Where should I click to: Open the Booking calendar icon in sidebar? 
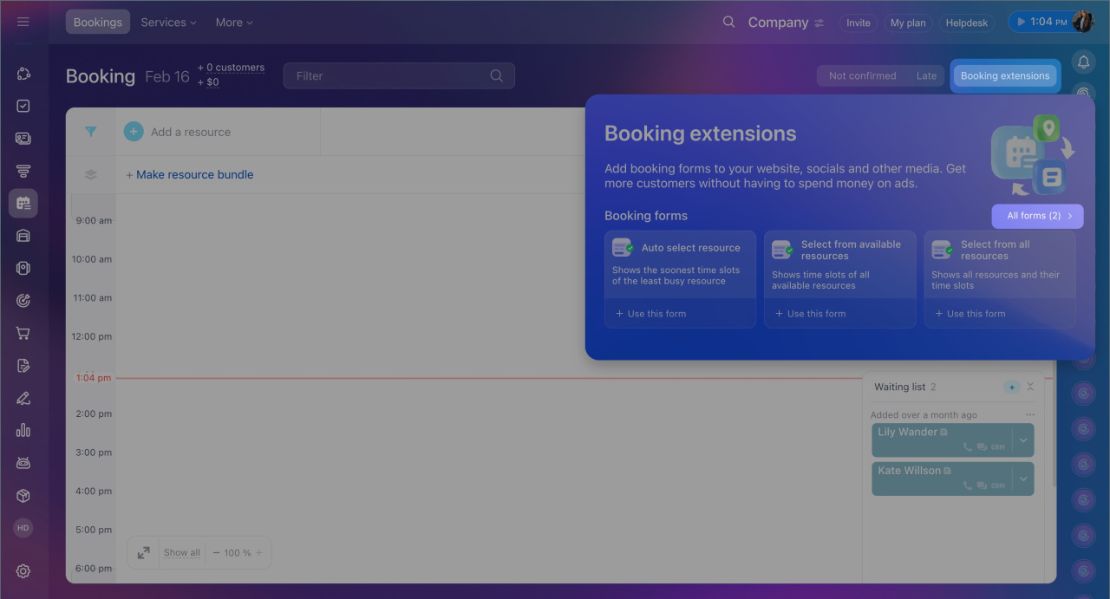(23, 204)
